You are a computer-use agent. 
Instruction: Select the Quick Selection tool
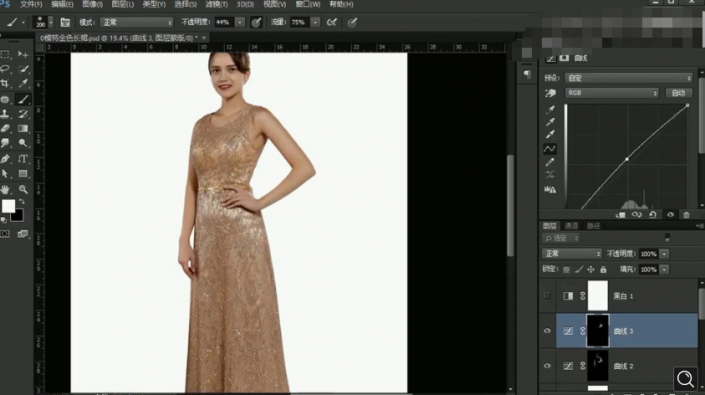coord(22,69)
